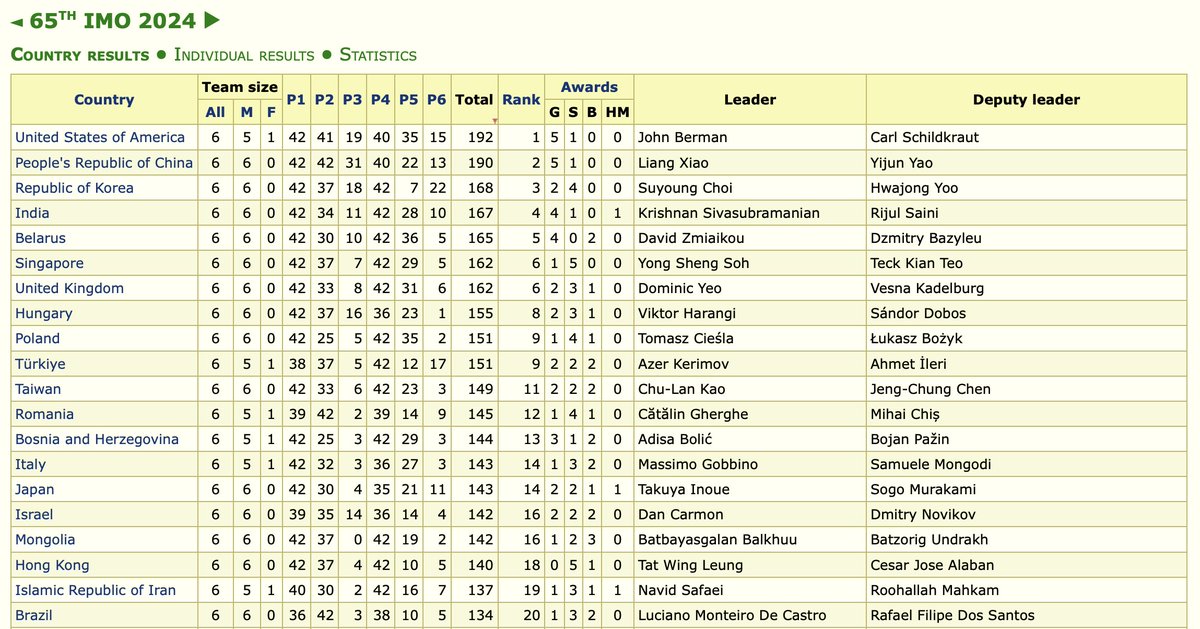
Task: Open the Hungary country link
Action: (44, 313)
